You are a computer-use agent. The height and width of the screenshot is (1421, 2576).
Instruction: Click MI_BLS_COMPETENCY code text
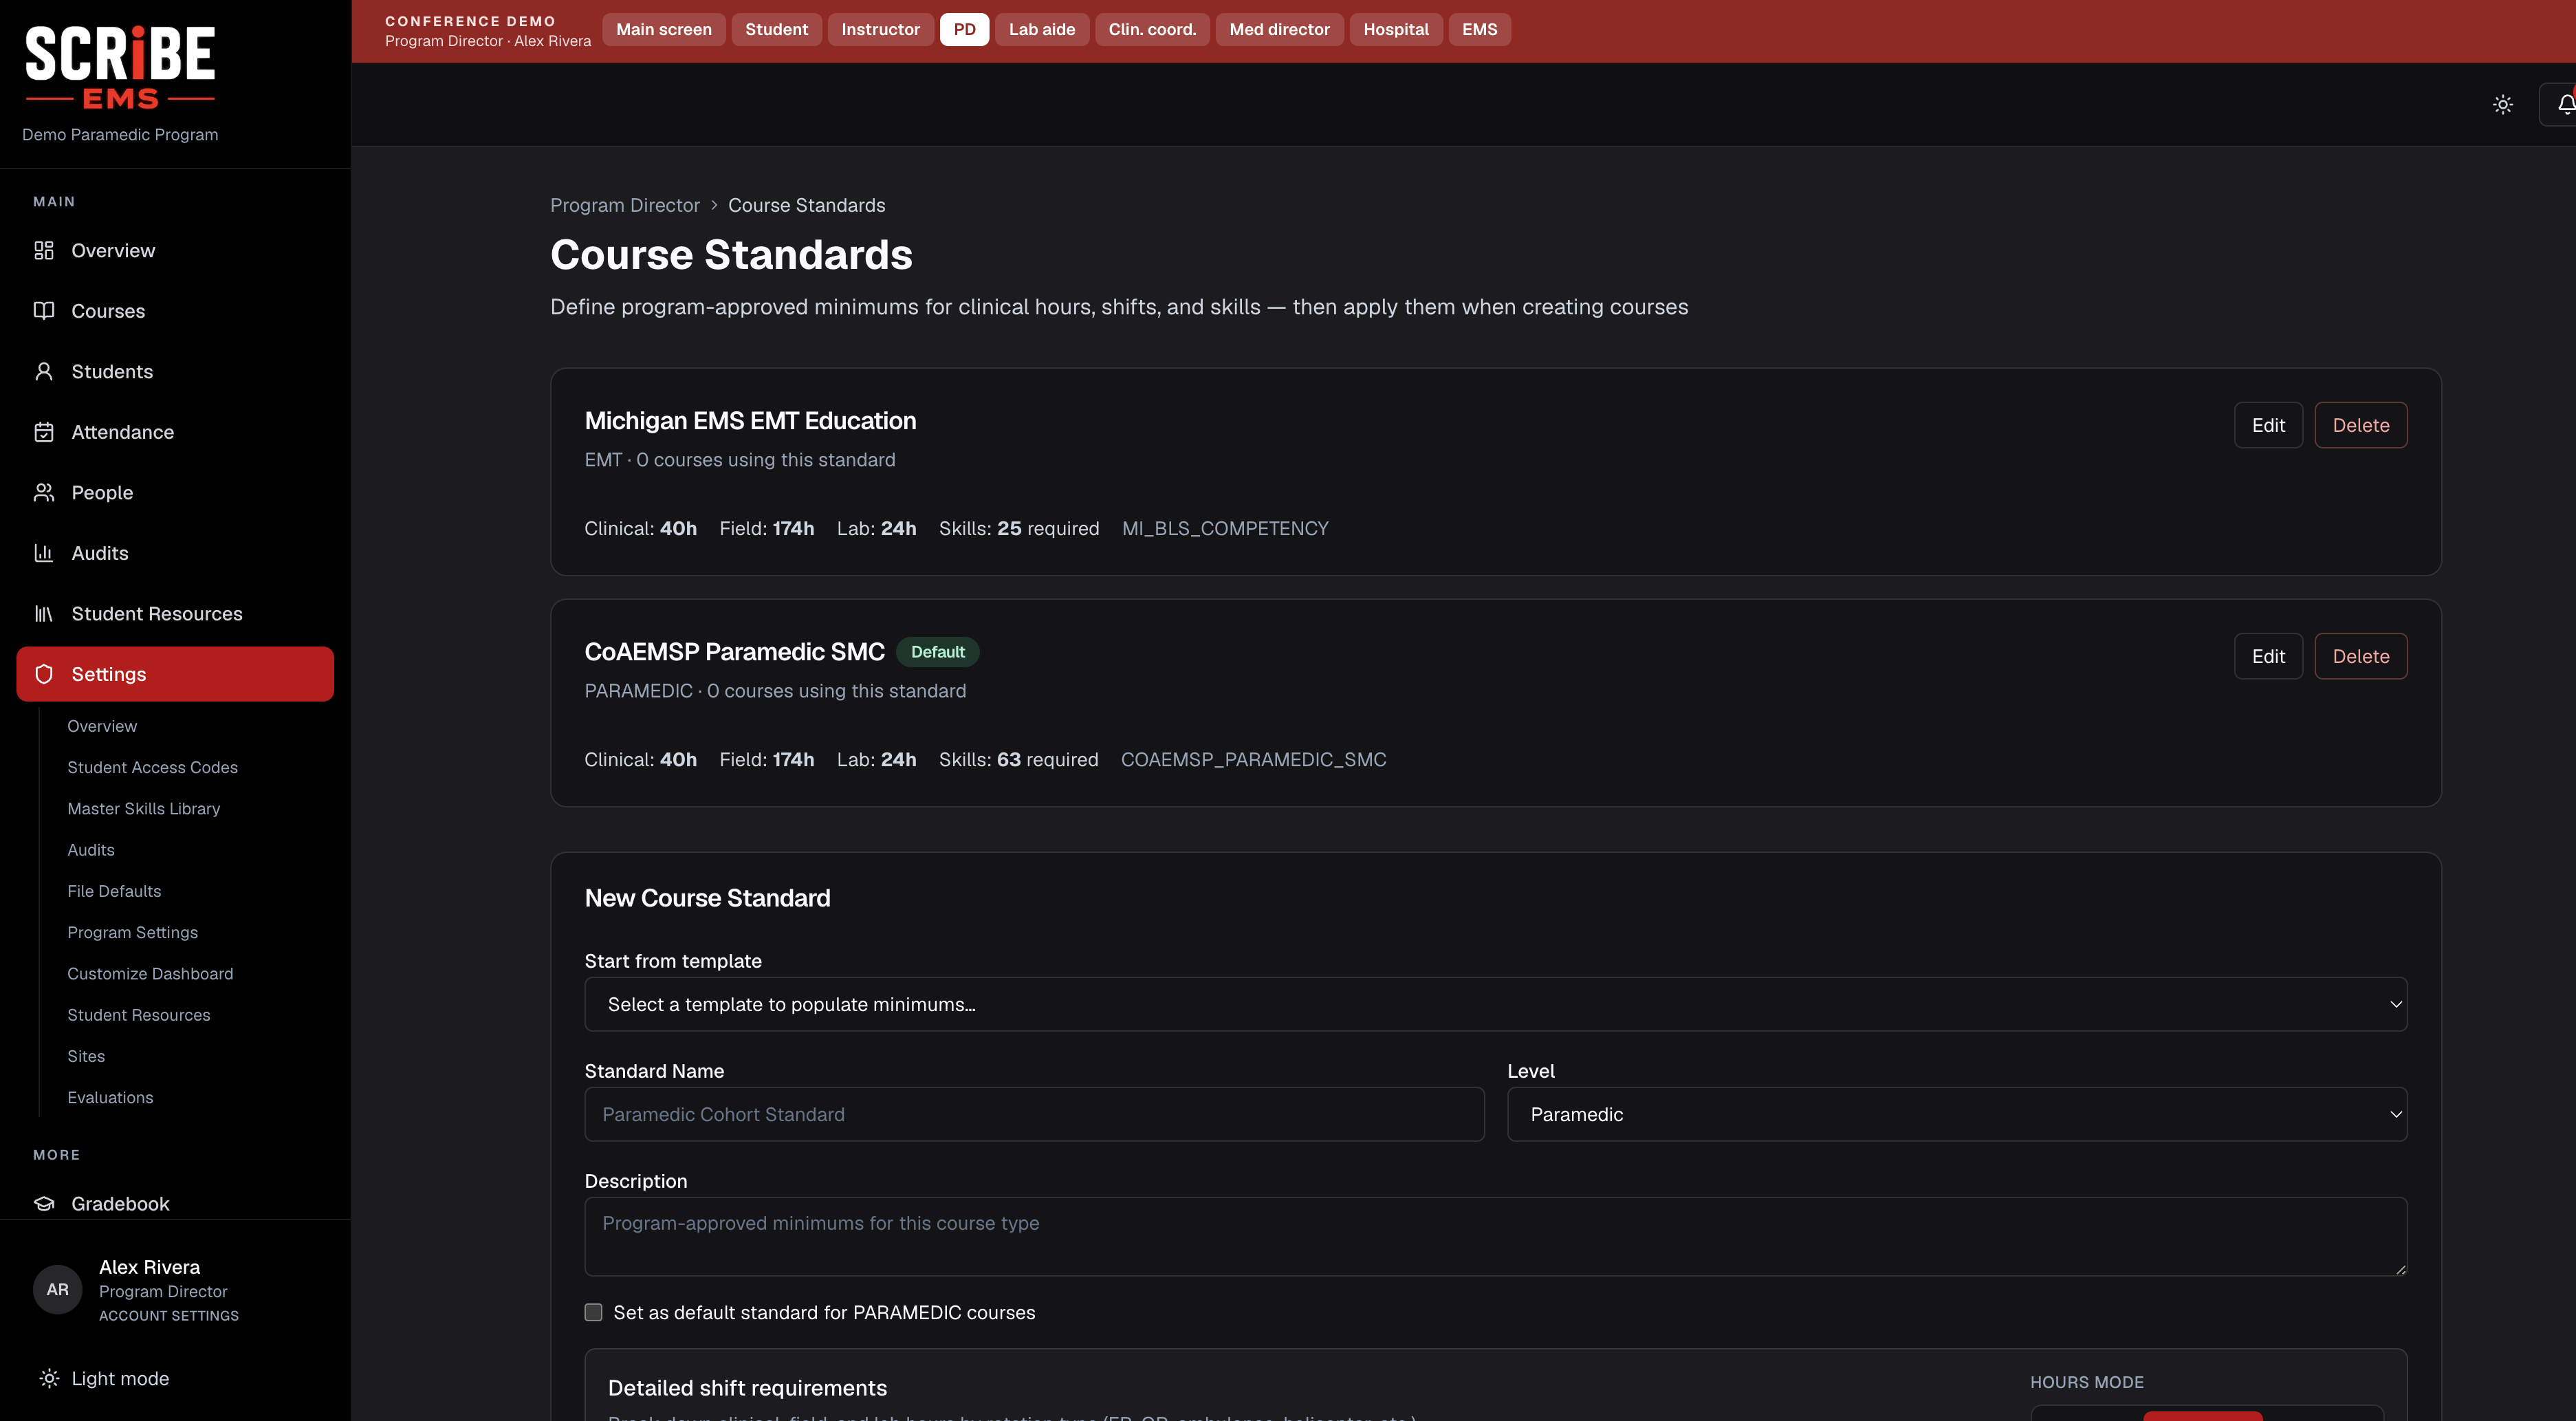pyautogui.click(x=1225, y=528)
